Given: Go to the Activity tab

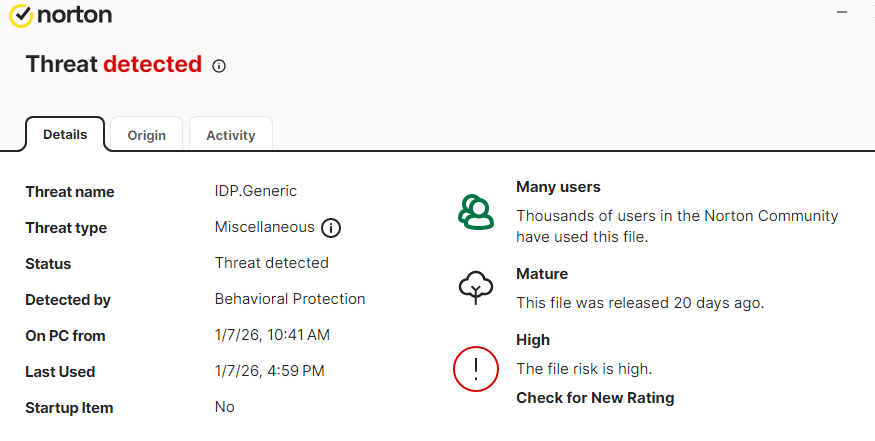Looking at the screenshot, I should point(231,135).
